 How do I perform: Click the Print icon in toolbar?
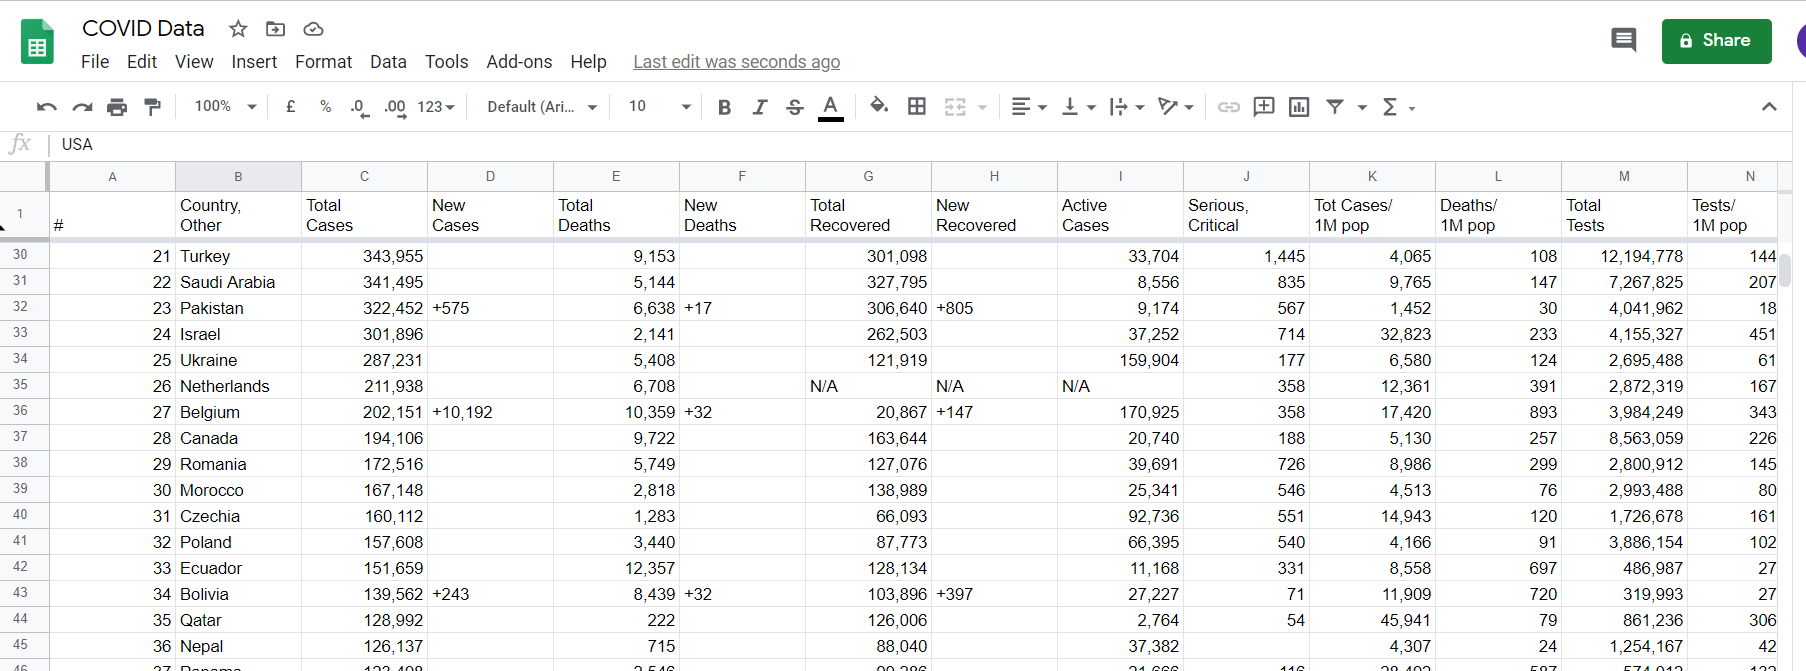click(117, 107)
